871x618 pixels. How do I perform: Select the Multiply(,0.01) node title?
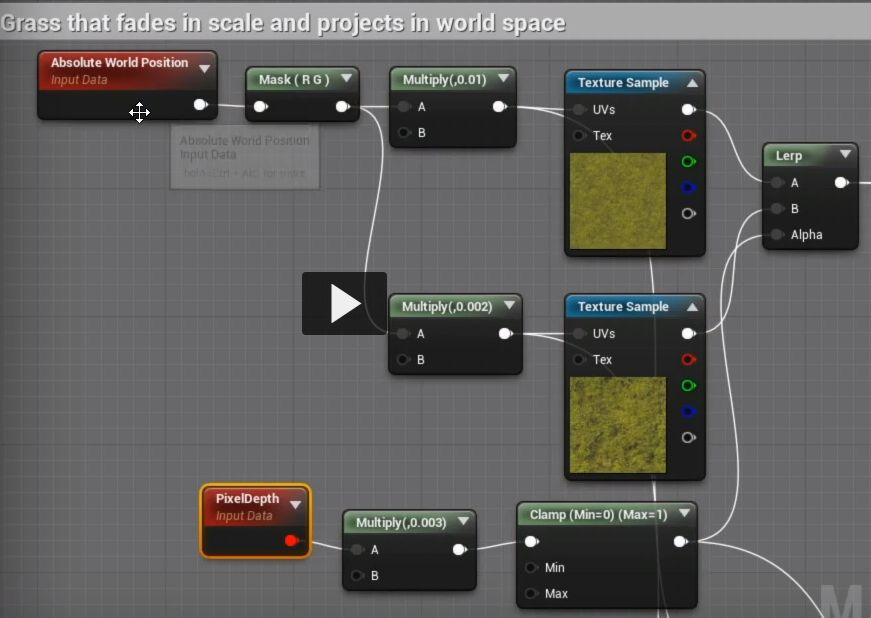pyautogui.click(x=444, y=79)
